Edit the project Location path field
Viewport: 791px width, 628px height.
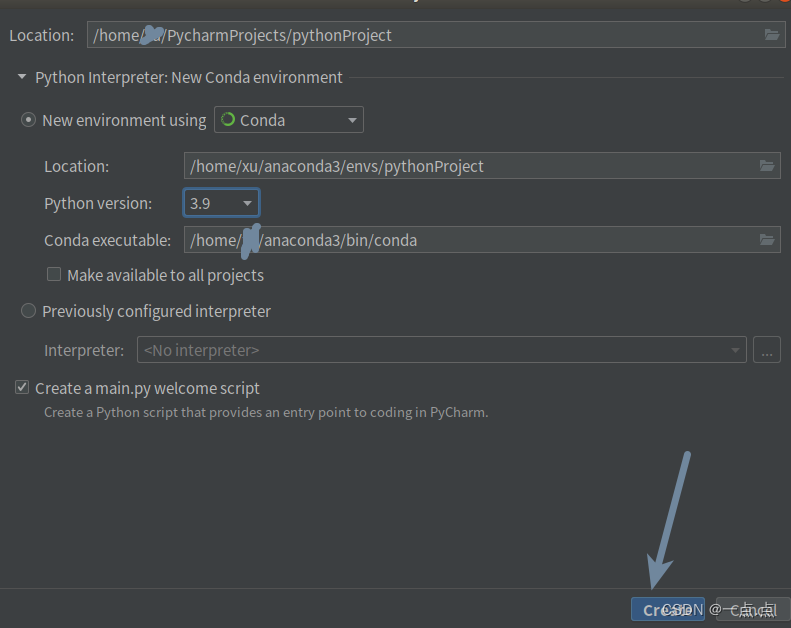(x=436, y=35)
